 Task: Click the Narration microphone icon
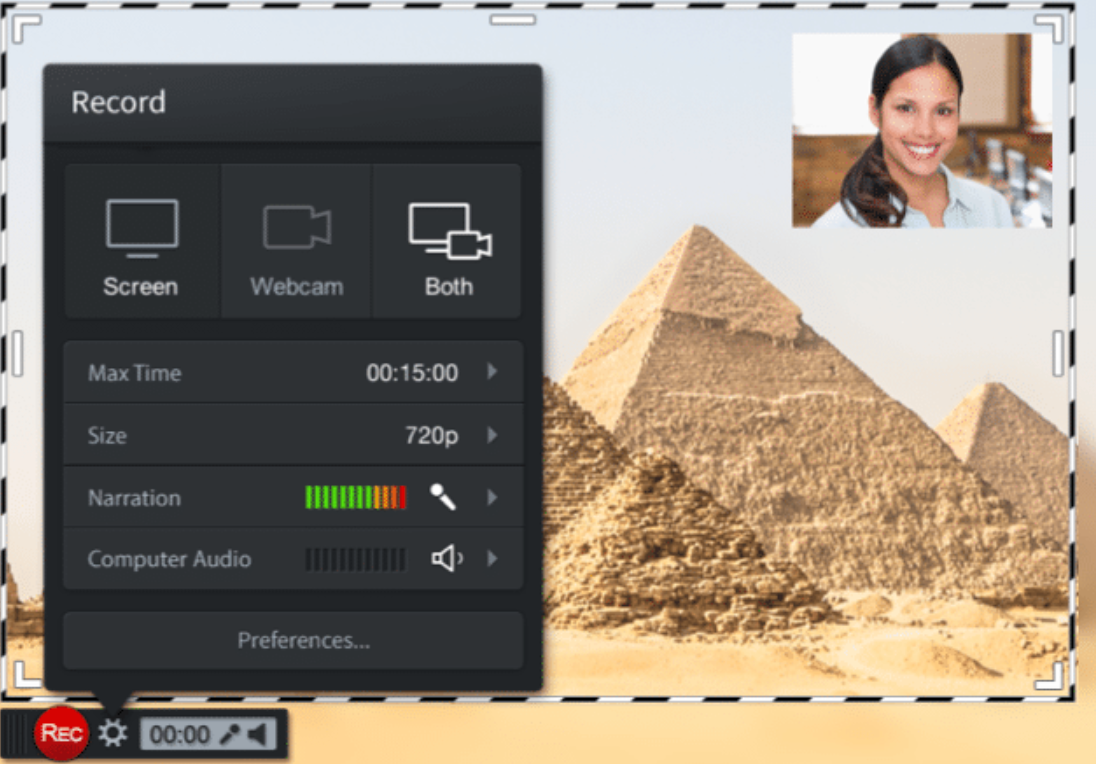click(x=444, y=497)
